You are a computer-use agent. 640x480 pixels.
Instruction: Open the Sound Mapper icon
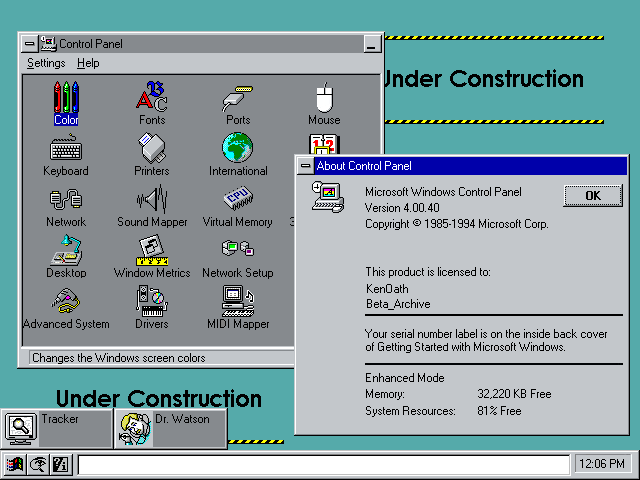(152, 201)
